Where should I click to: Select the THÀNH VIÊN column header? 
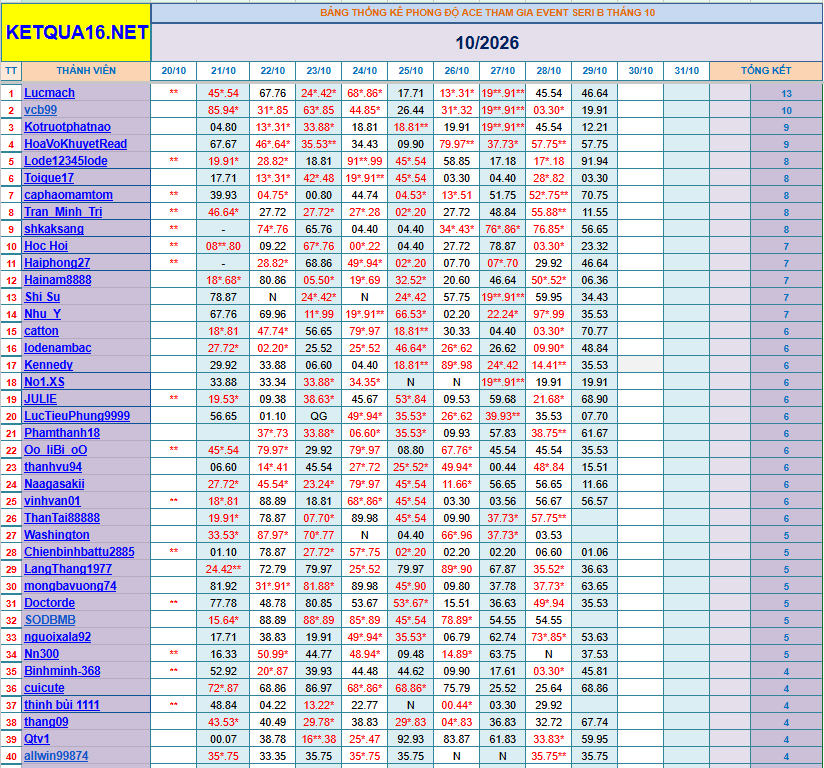click(x=86, y=71)
